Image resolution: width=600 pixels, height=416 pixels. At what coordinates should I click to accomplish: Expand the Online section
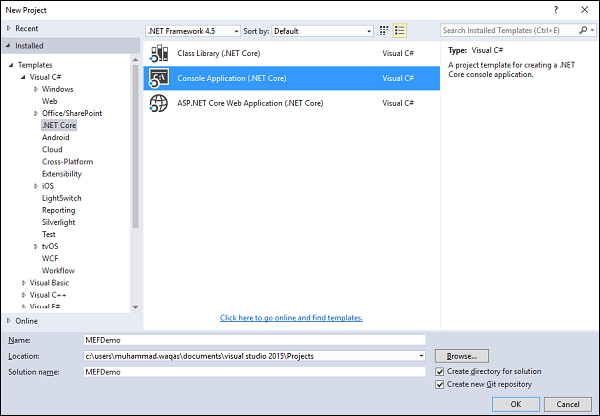point(9,321)
